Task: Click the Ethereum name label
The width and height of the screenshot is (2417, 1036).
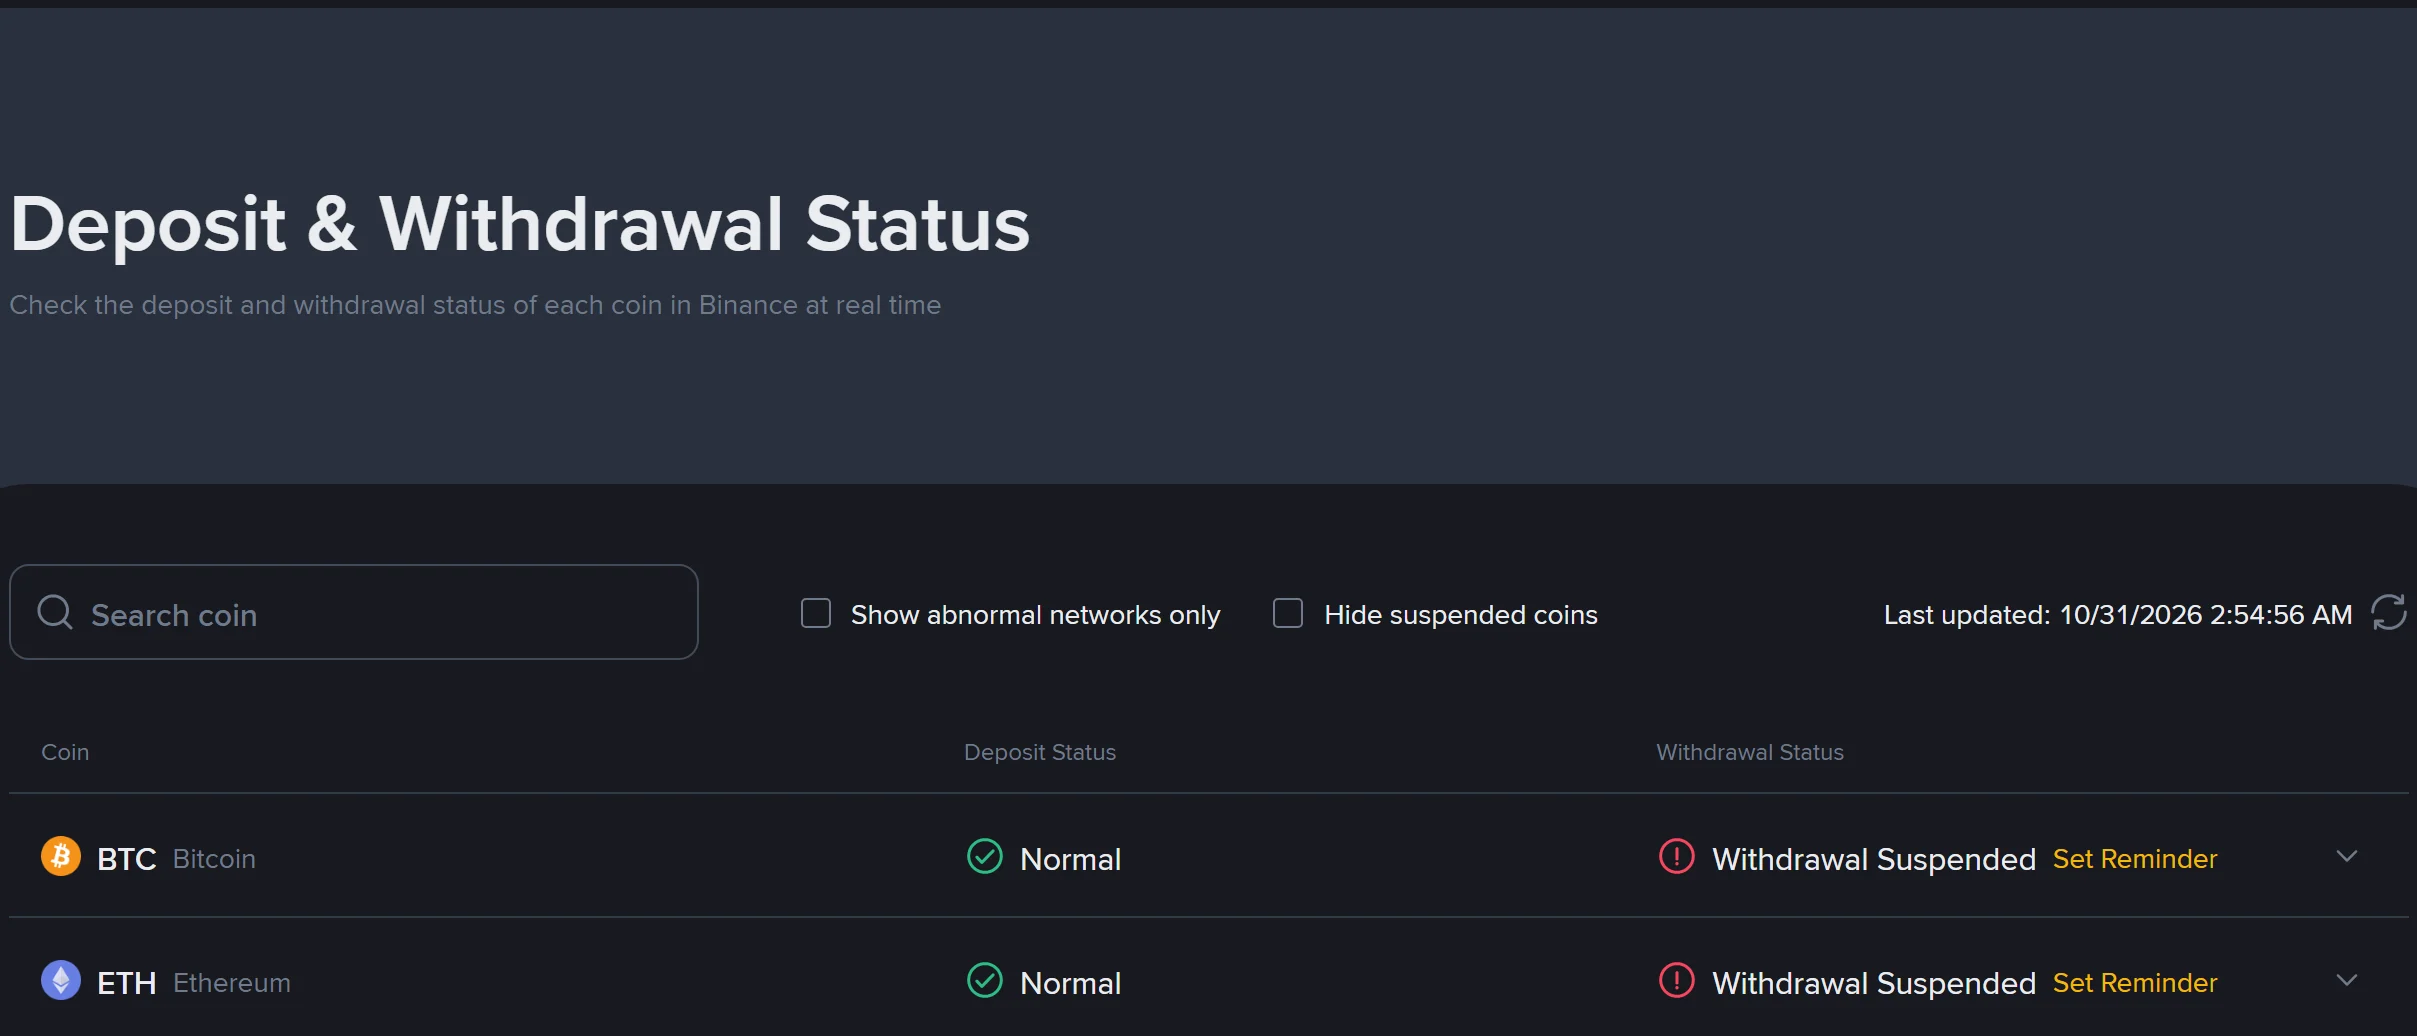Action: click(x=232, y=983)
